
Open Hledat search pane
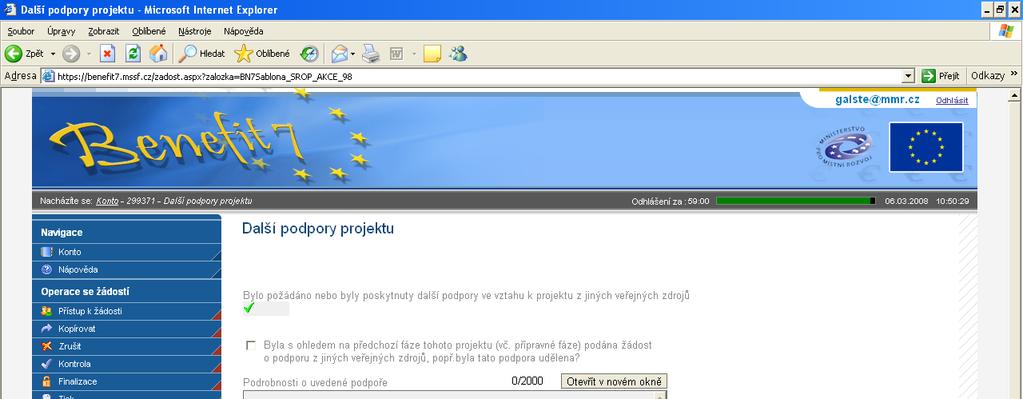tap(202, 53)
